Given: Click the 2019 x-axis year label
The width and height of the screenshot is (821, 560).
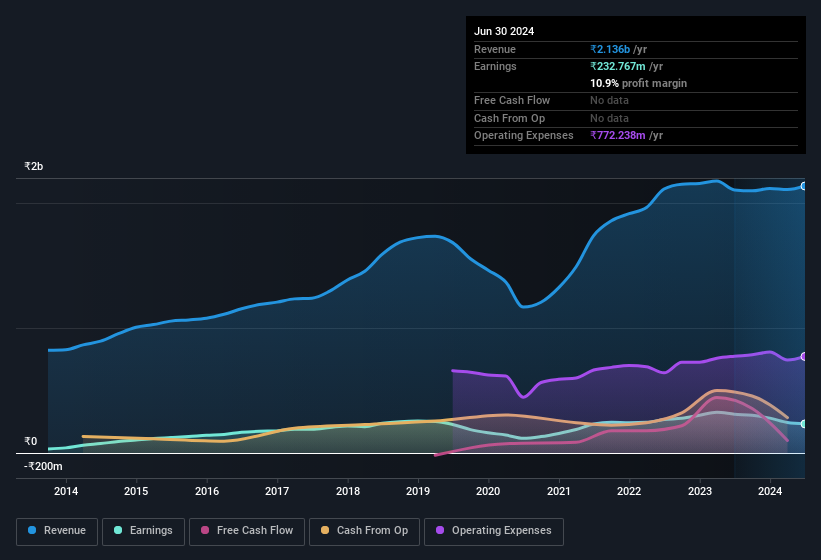Looking at the screenshot, I should 418,491.
